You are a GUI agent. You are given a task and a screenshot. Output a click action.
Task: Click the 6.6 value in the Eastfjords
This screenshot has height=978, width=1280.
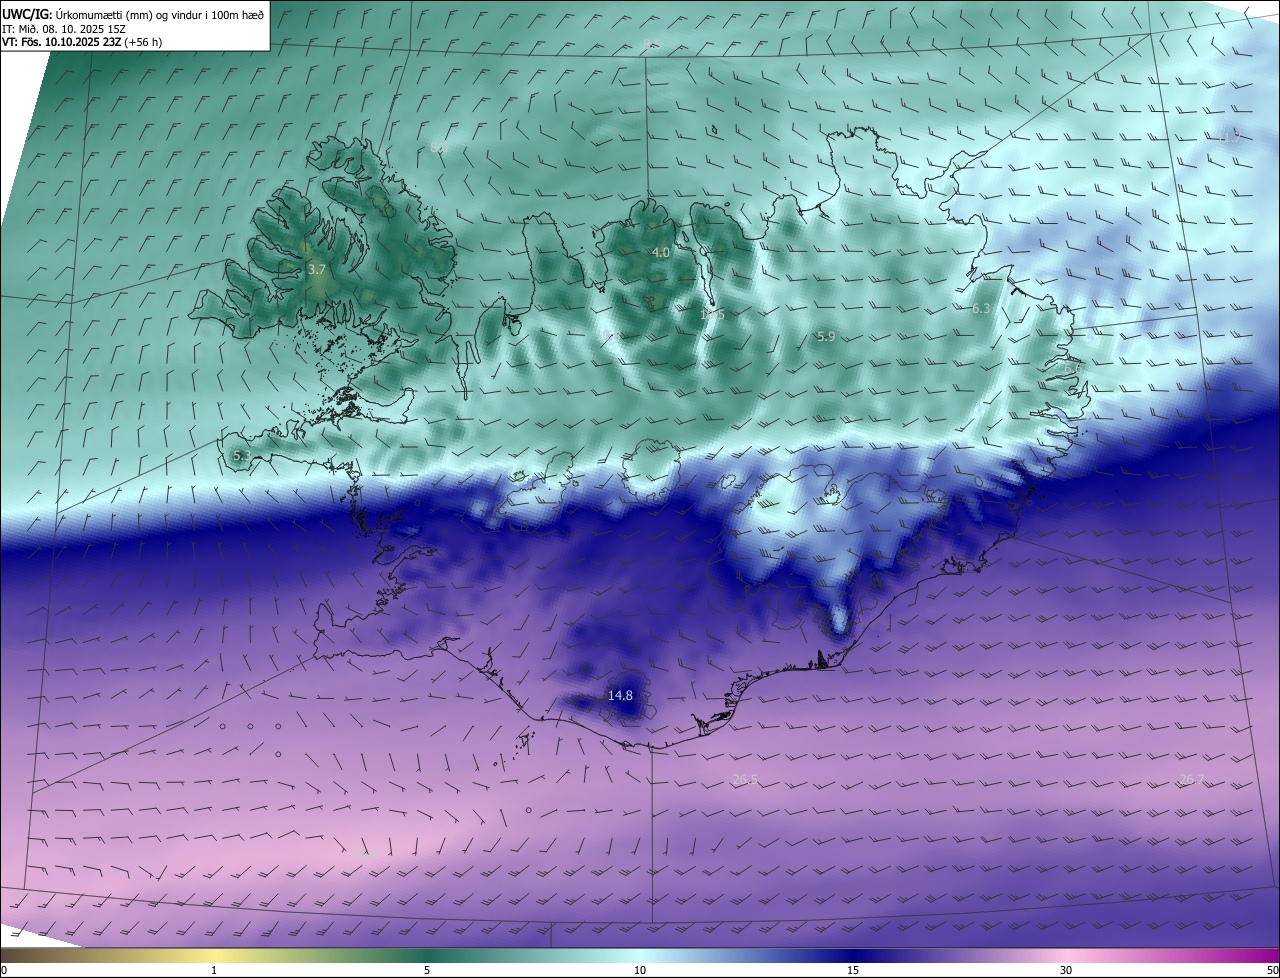[1073, 369]
